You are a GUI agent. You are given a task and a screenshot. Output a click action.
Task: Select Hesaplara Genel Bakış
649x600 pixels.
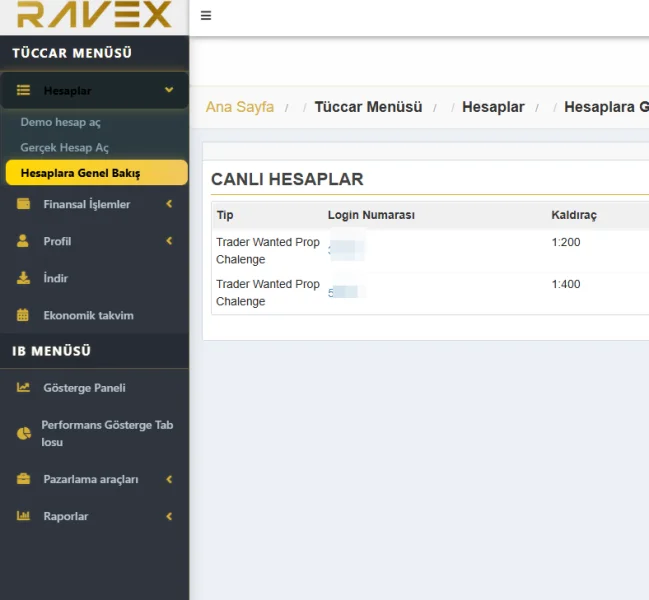click(x=96, y=173)
